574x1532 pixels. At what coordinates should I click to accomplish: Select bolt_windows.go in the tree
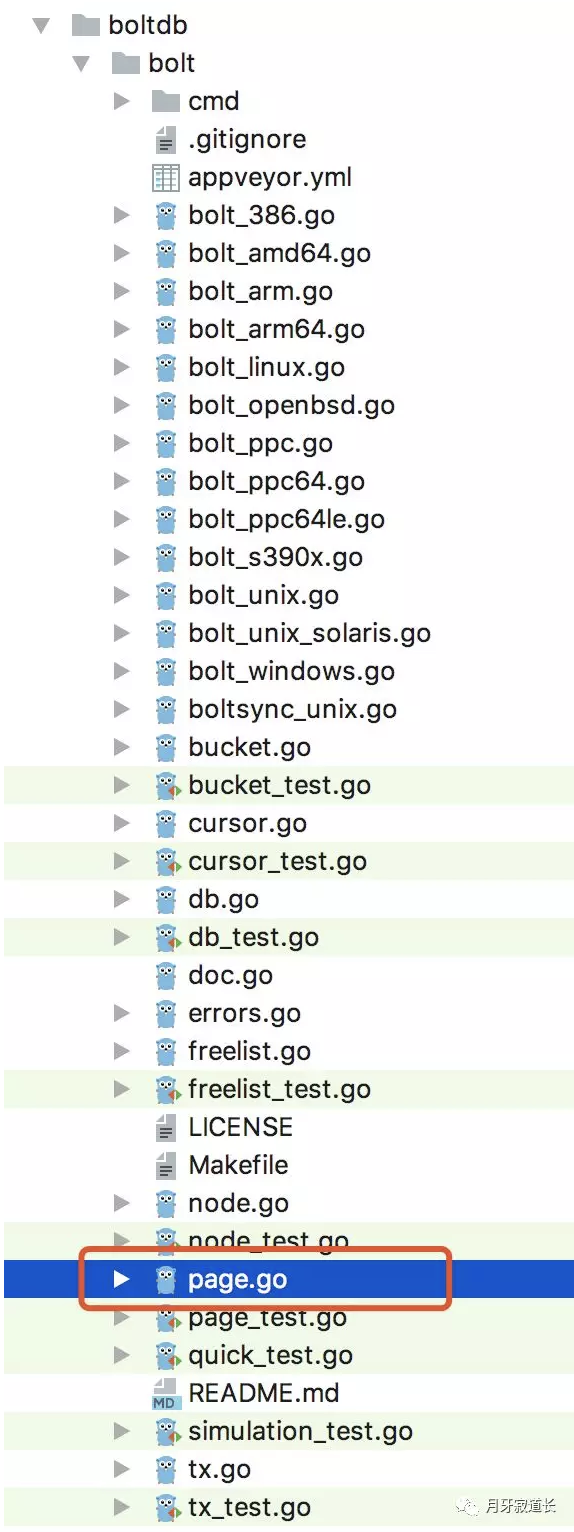[289, 672]
